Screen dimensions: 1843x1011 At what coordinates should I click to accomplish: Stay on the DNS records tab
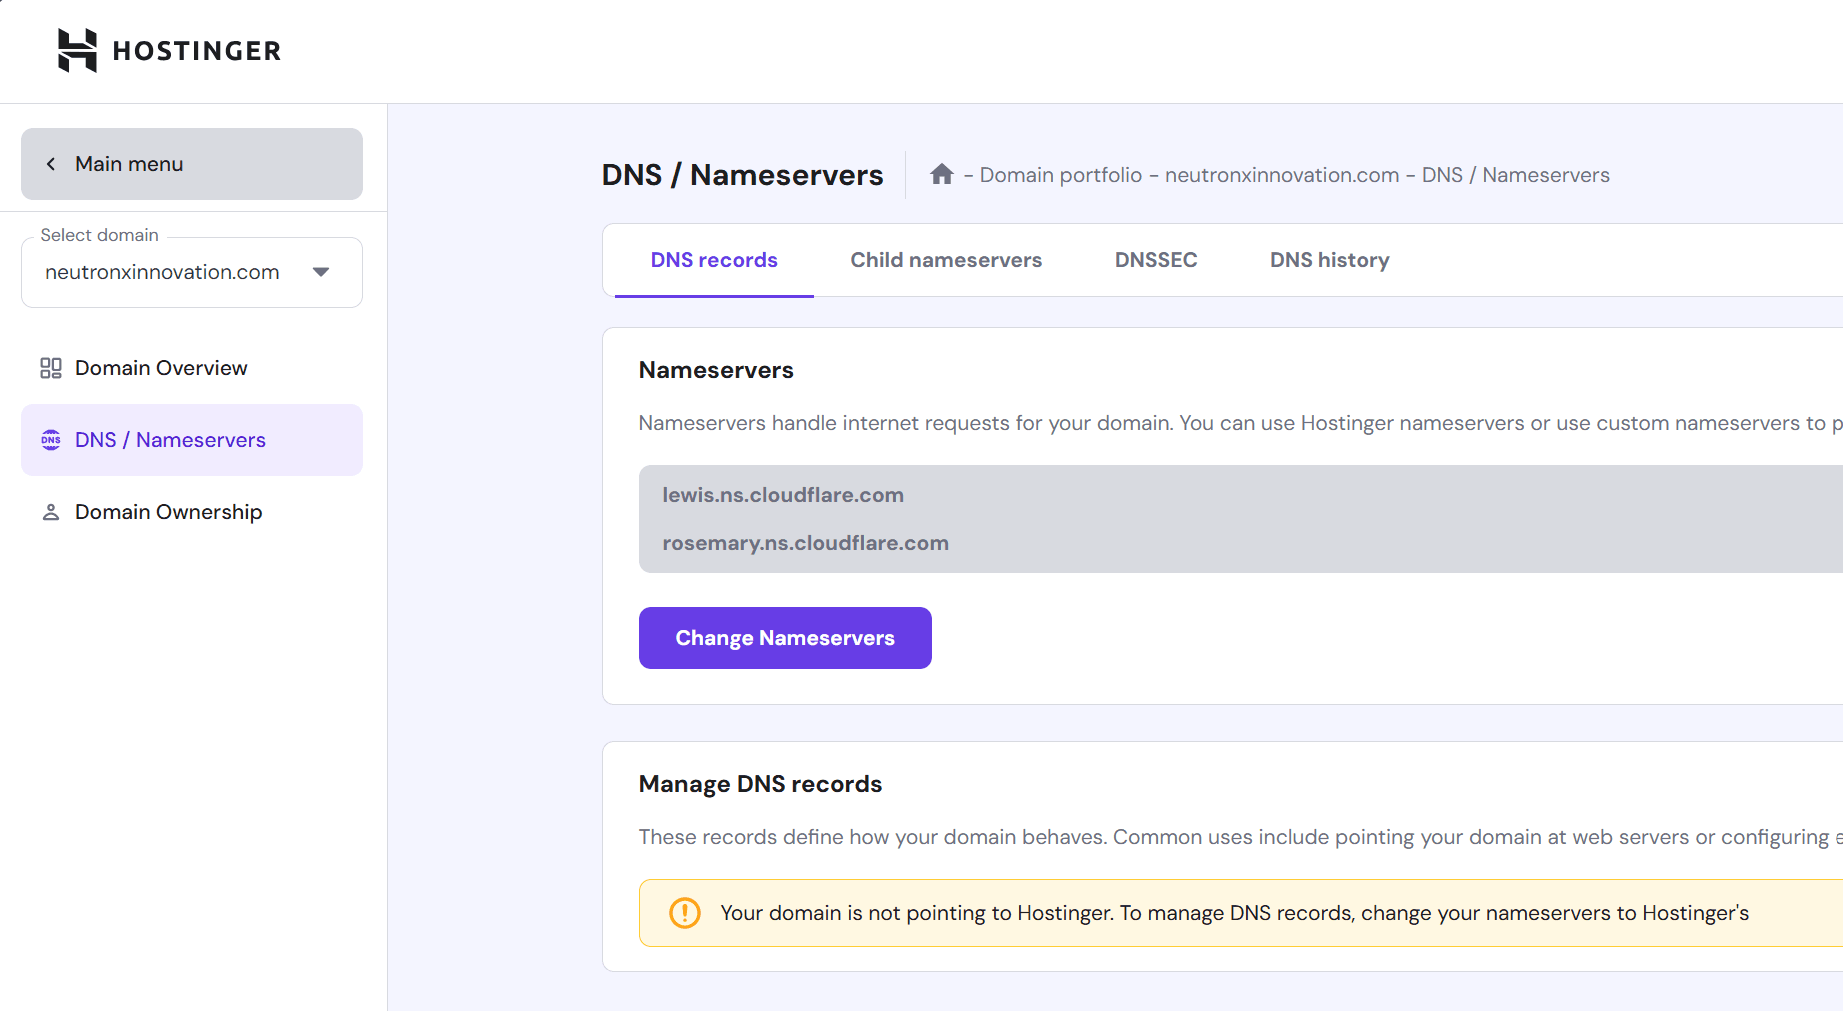(713, 259)
